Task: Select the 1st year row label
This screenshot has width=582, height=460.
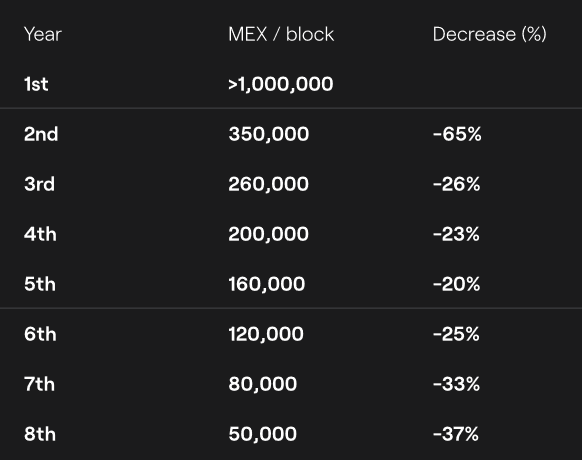Action: (x=36, y=84)
